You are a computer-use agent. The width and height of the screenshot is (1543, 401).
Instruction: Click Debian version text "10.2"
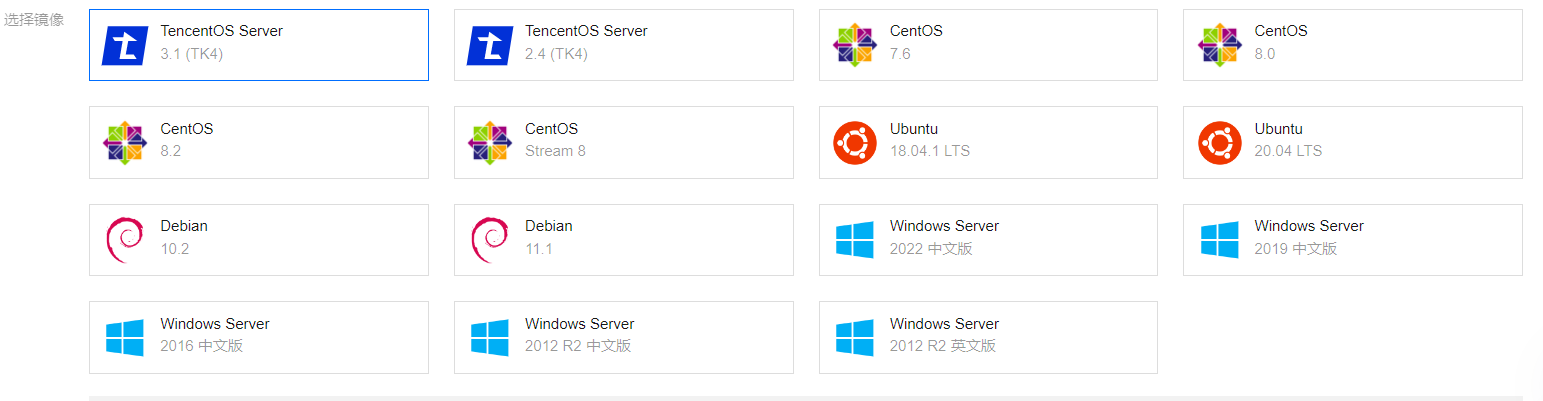174,249
